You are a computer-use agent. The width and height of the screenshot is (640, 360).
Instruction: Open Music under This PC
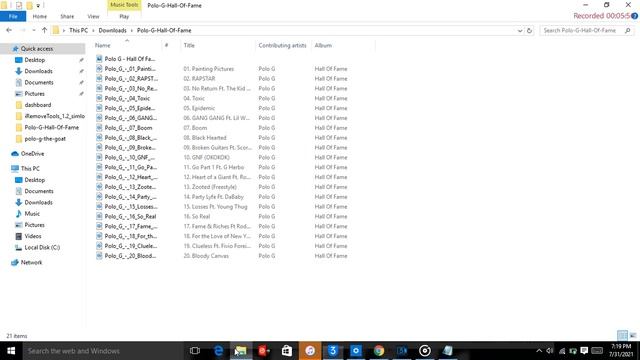tap(32, 213)
